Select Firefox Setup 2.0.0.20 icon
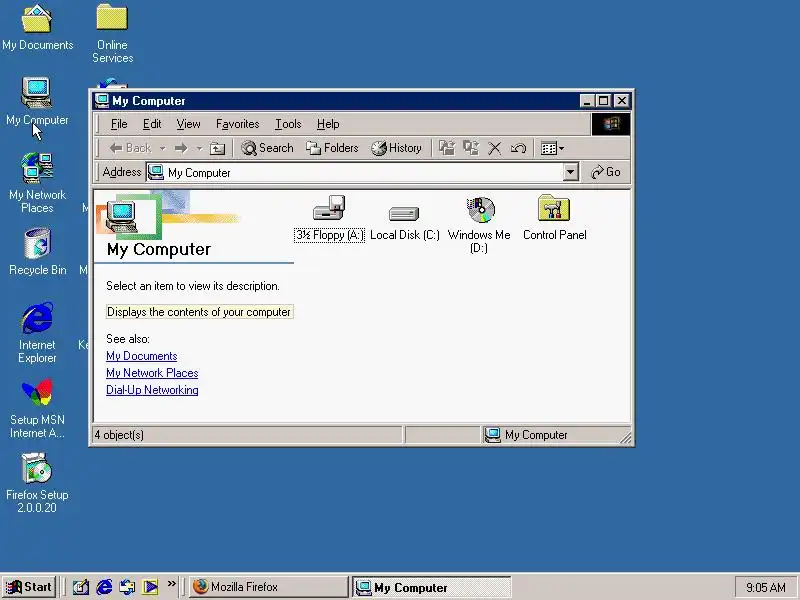 point(37,483)
